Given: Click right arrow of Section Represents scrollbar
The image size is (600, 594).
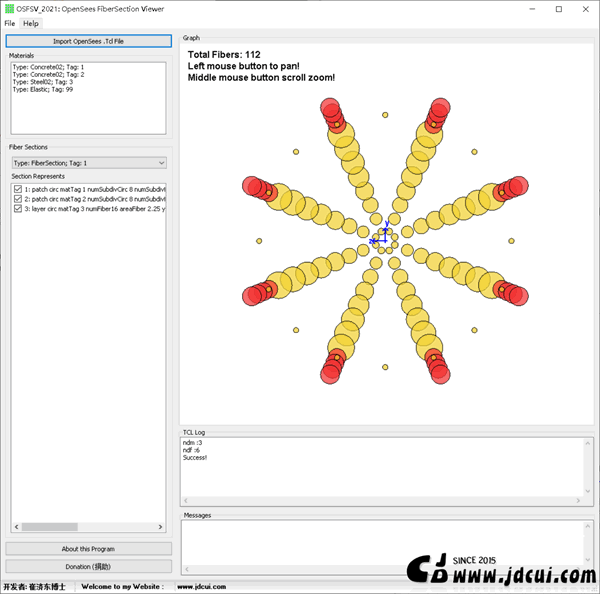Looking at the screenshot, I should 160,527.
